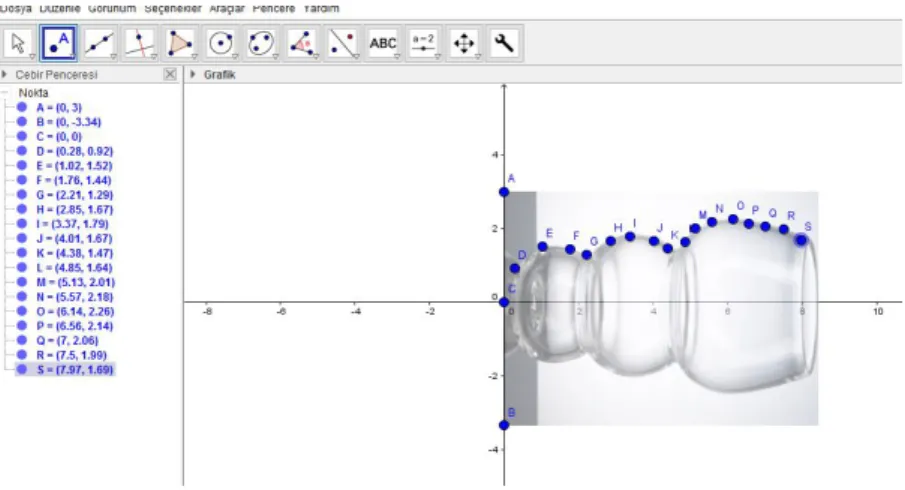Click the Nokta group label
The image size is (905, 490).
pos(33,93)
